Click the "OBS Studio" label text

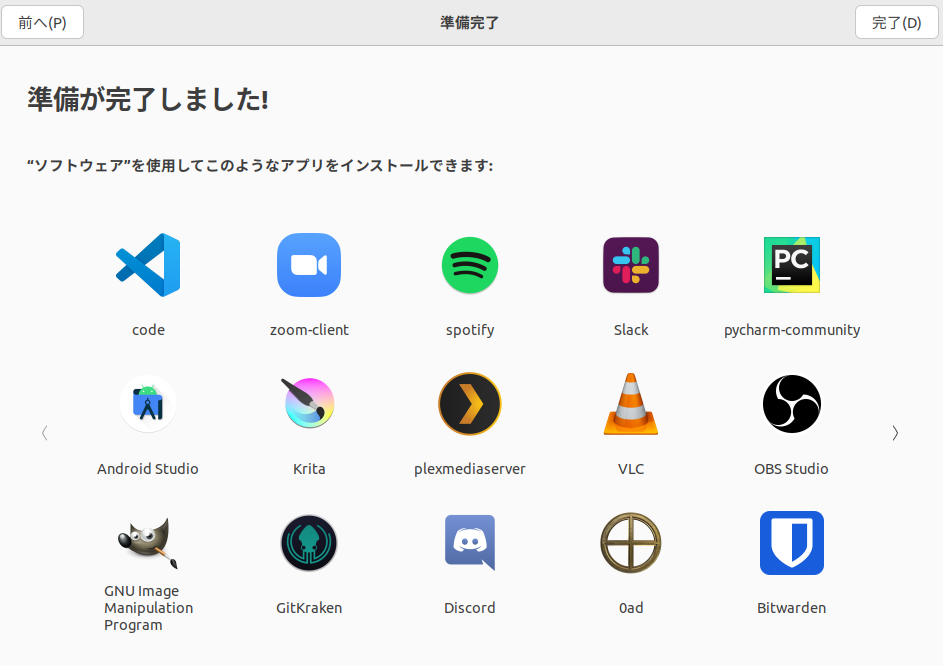tap(791, 469)
